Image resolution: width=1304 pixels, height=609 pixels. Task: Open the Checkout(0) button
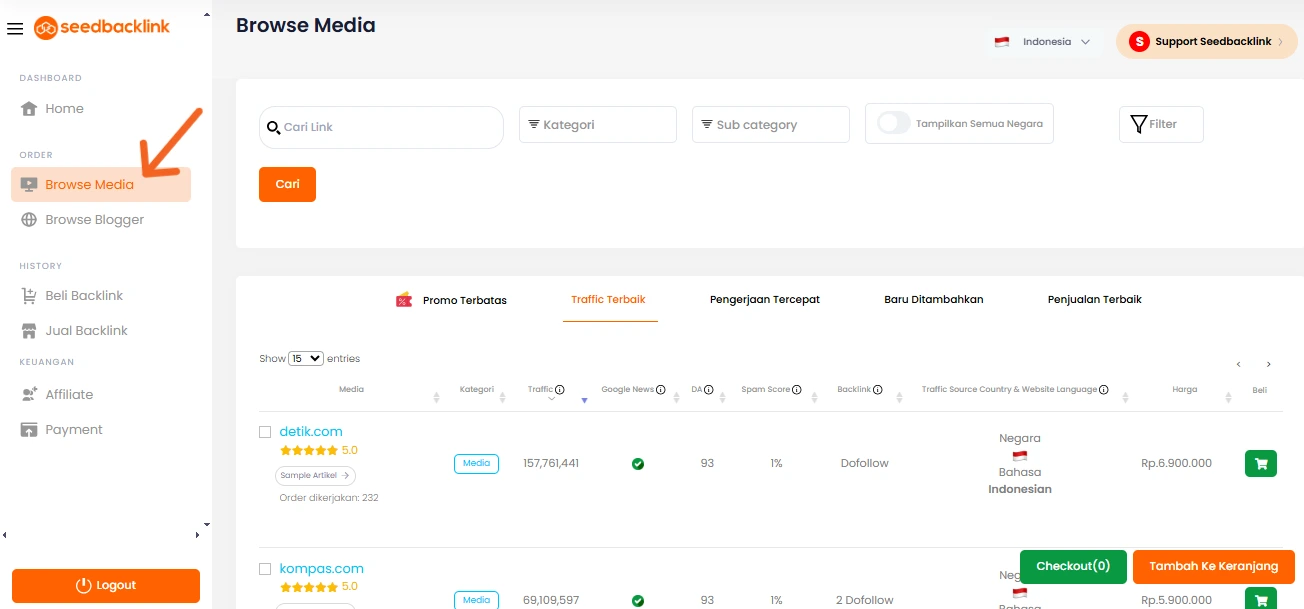1073,566
